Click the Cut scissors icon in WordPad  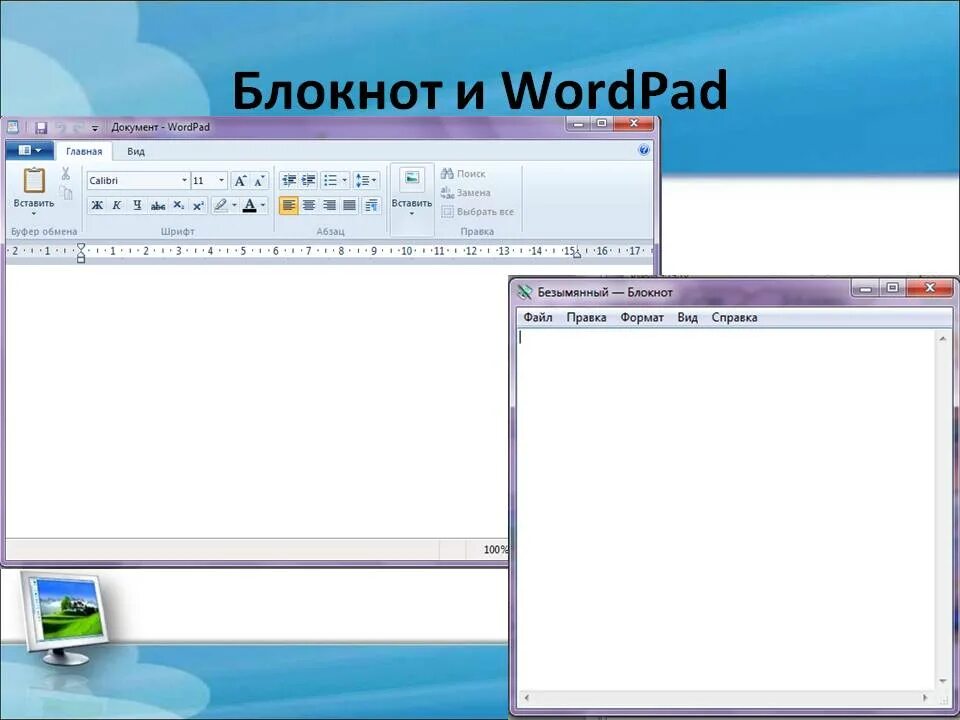(x=66, y=173)
